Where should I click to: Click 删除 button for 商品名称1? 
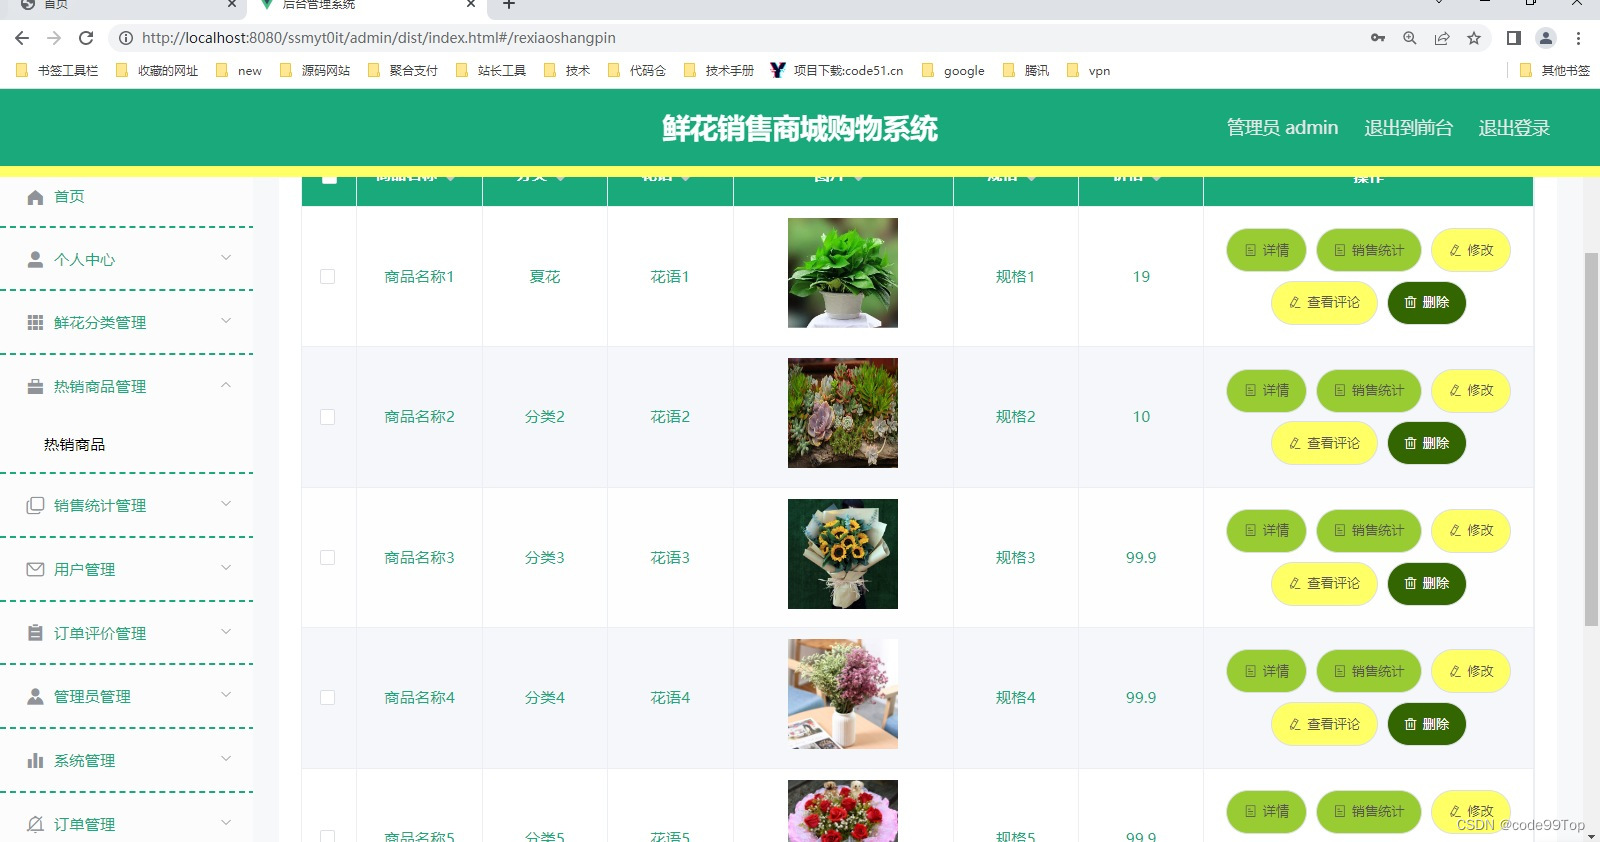[1427, 302]
